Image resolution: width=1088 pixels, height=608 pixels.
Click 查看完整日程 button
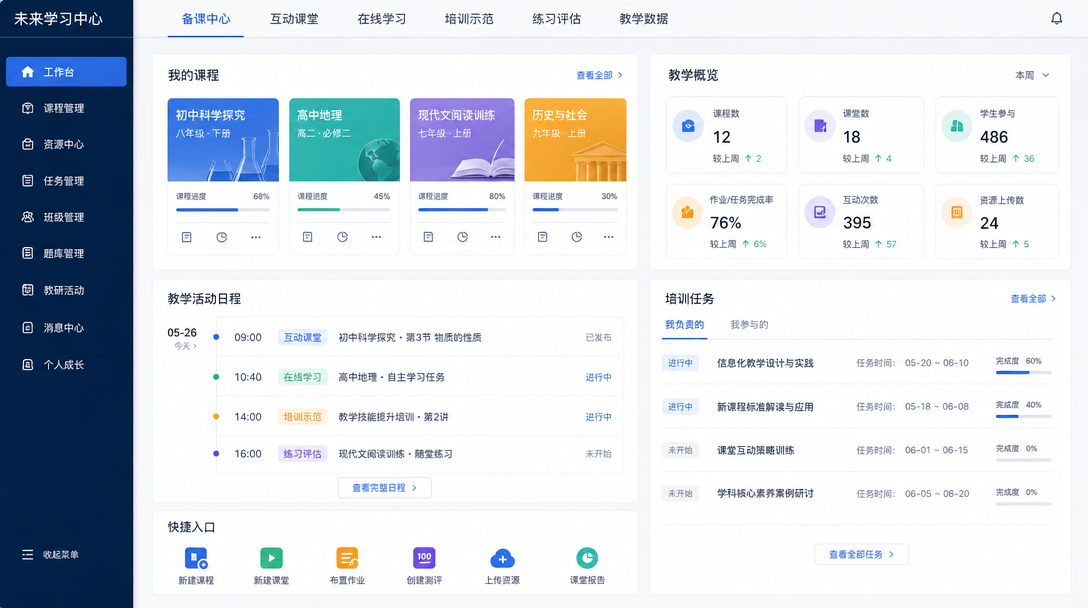click(384, 488)
